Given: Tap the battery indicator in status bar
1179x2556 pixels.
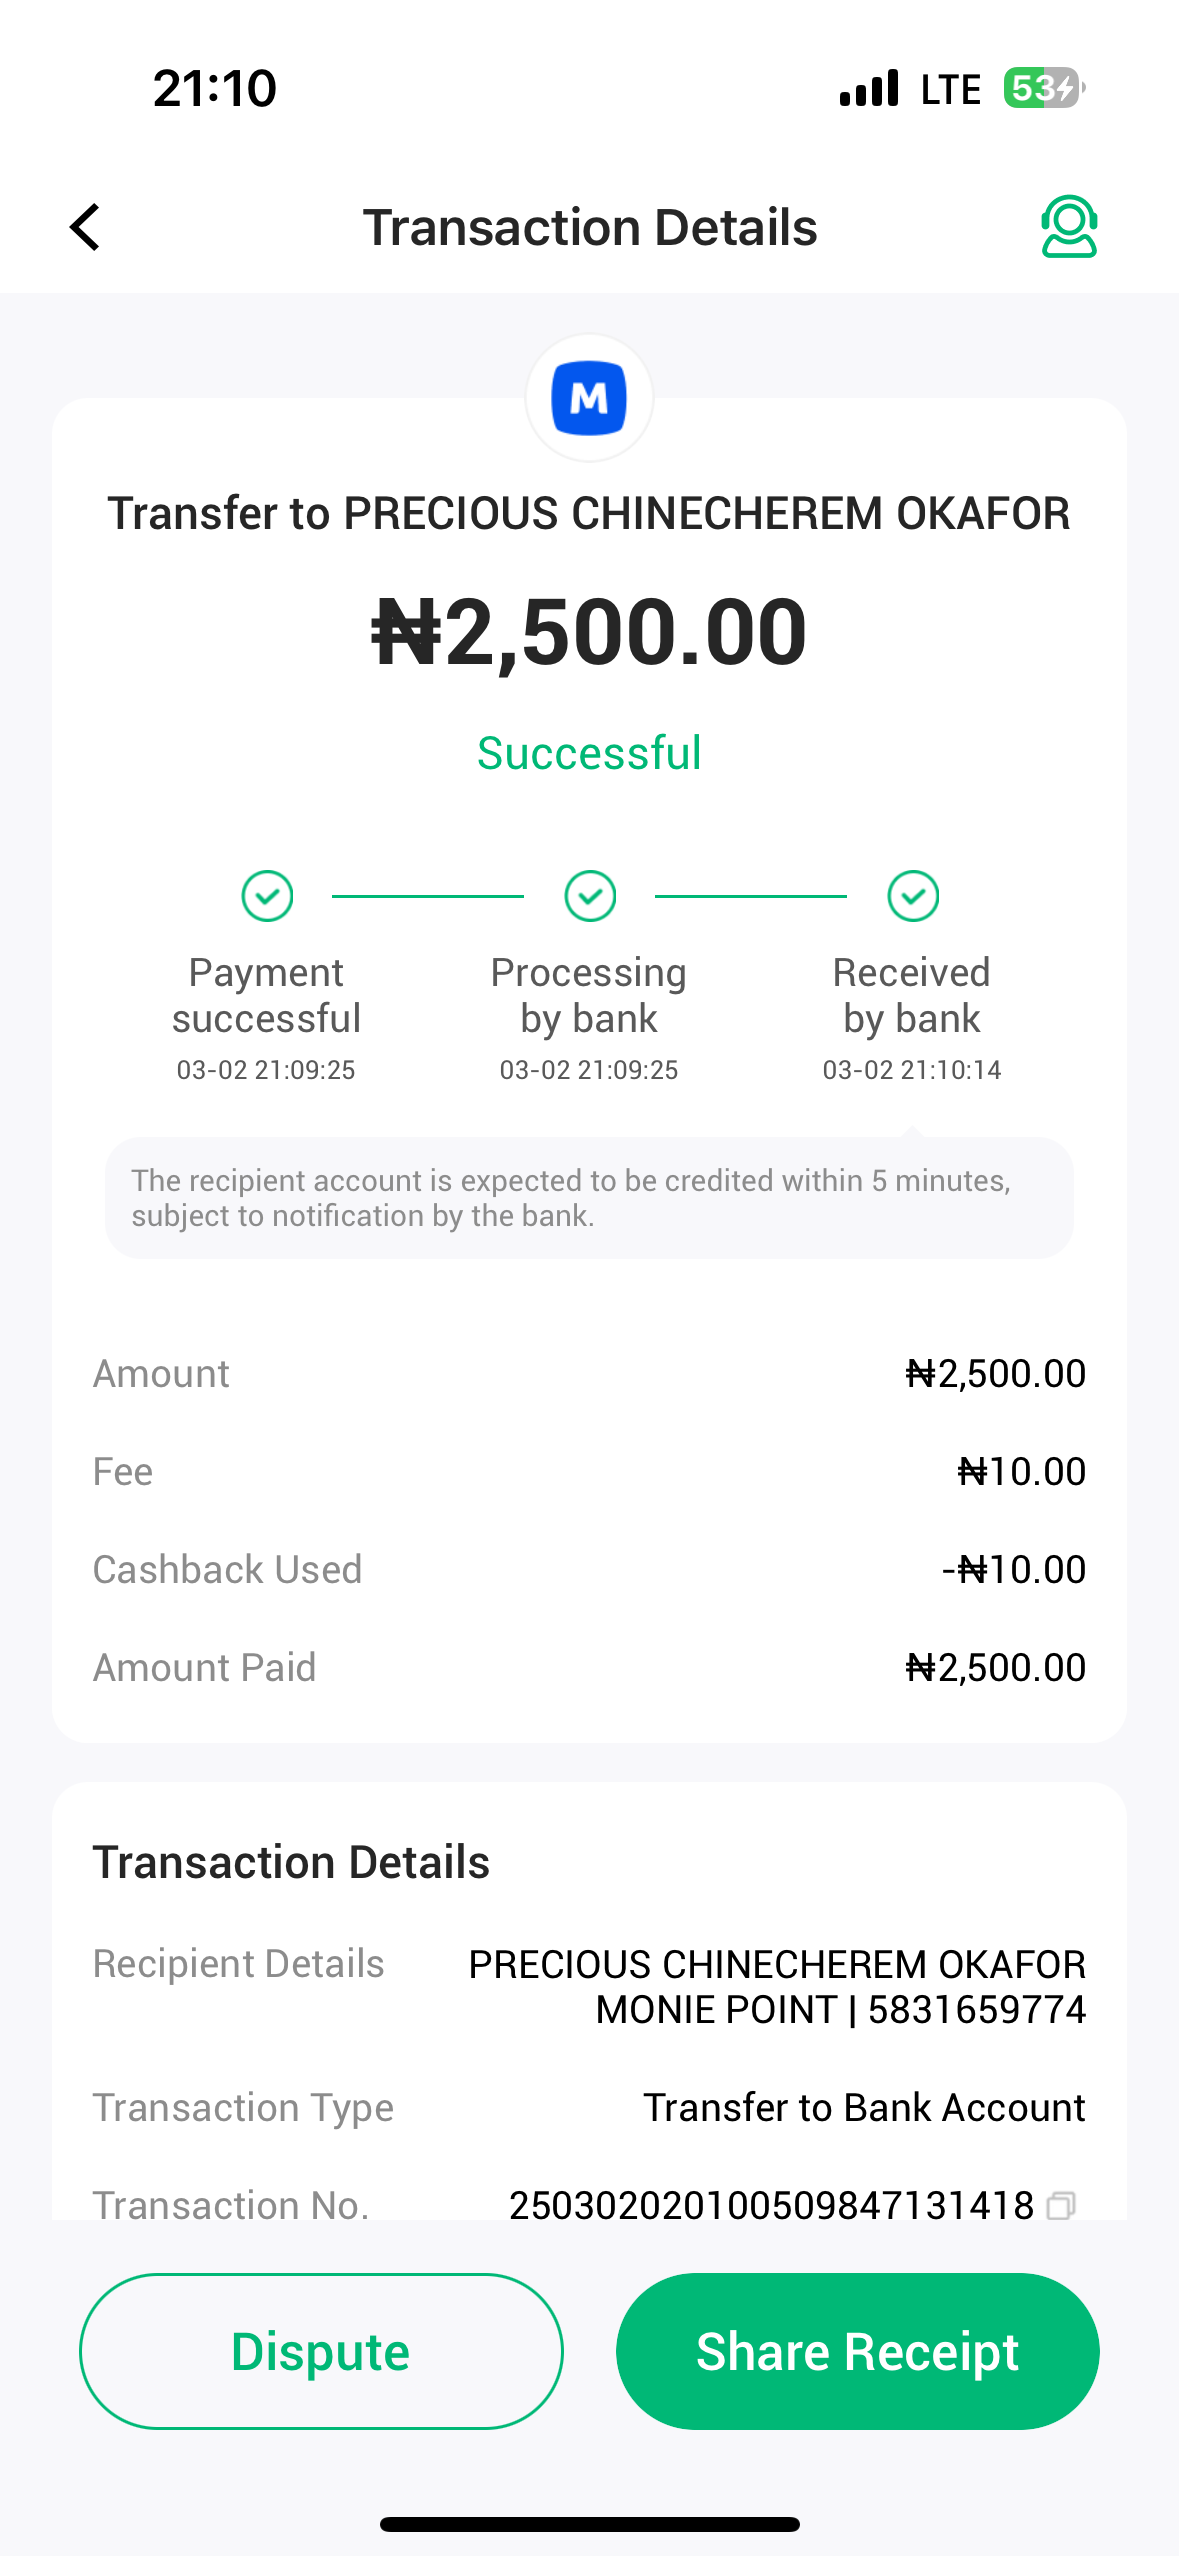Looking at the screenshot, I should pos(1043,88).
